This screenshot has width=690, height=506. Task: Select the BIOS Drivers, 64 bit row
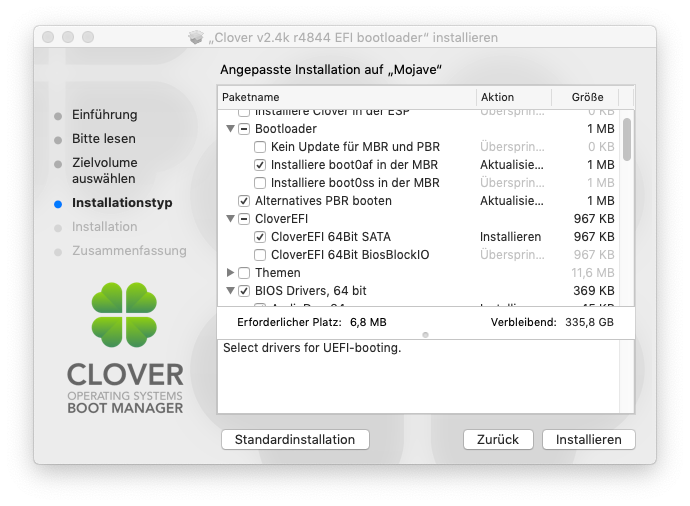pos(311,291)
